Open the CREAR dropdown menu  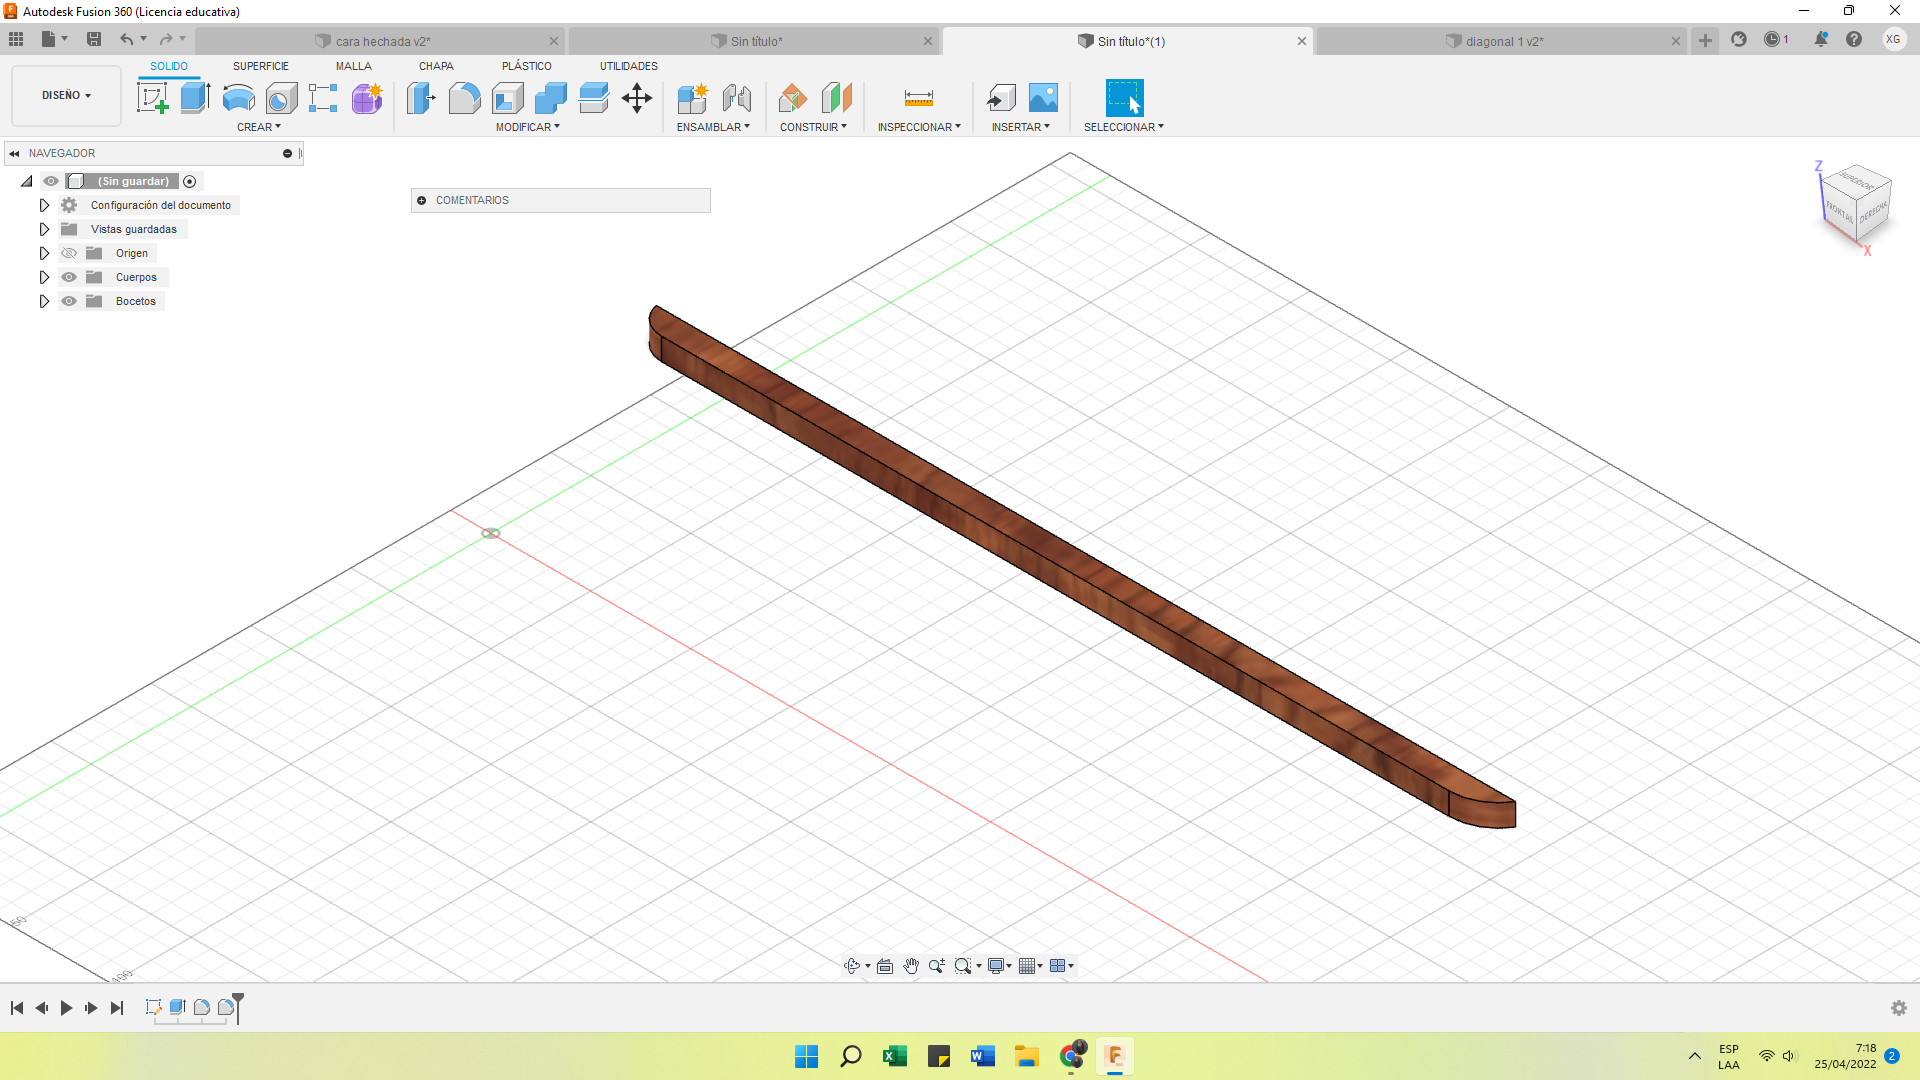[259, 127]
